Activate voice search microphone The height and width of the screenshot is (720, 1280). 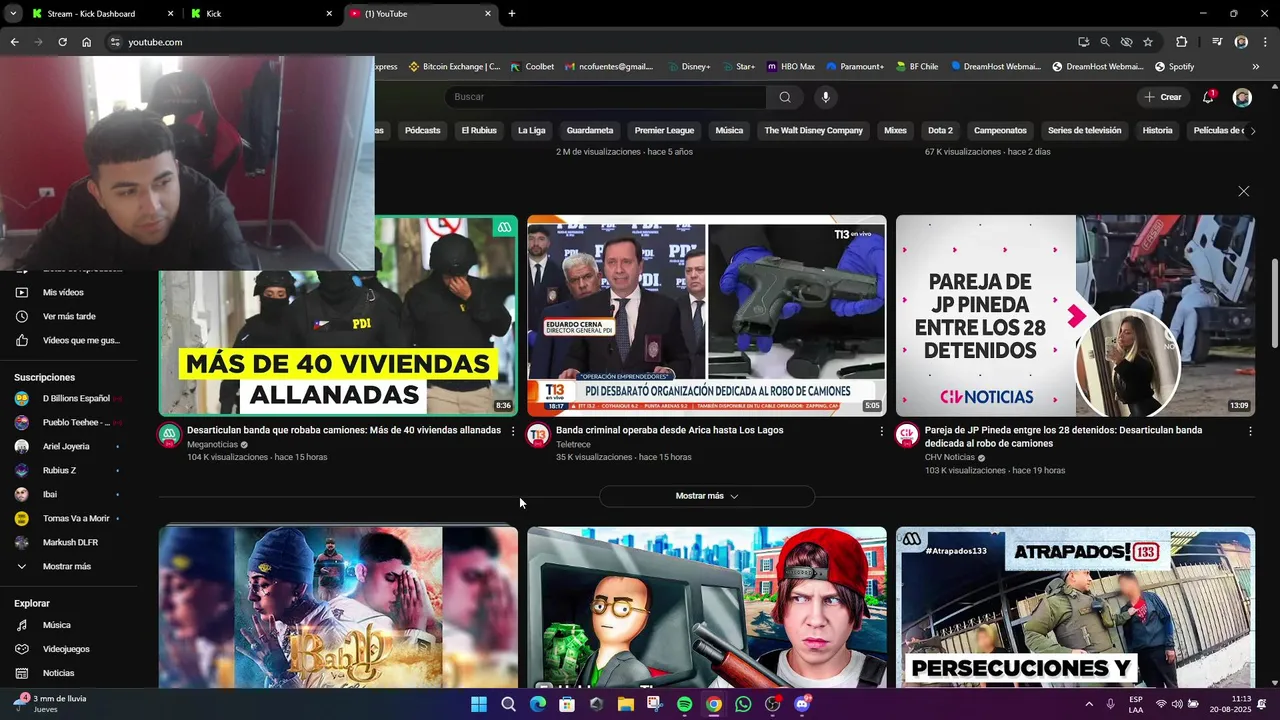825,97
